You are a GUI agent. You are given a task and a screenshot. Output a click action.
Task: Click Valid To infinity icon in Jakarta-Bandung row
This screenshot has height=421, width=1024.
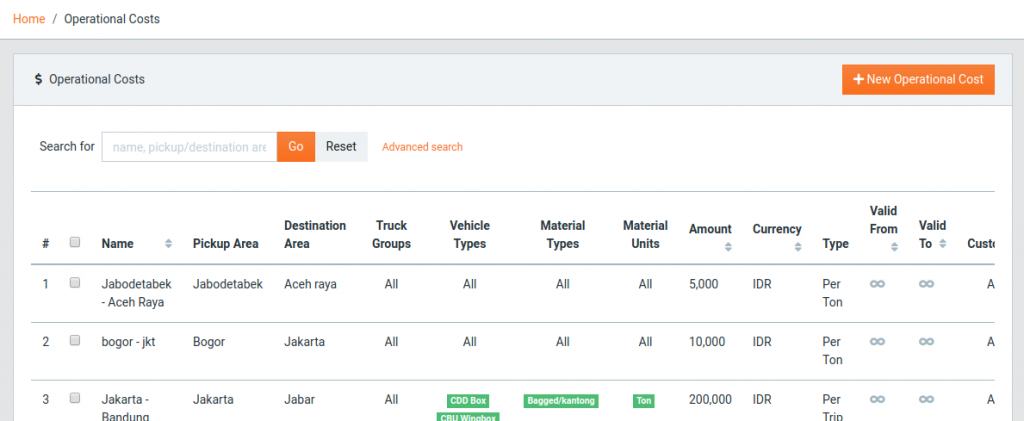[x=926, y=399]
